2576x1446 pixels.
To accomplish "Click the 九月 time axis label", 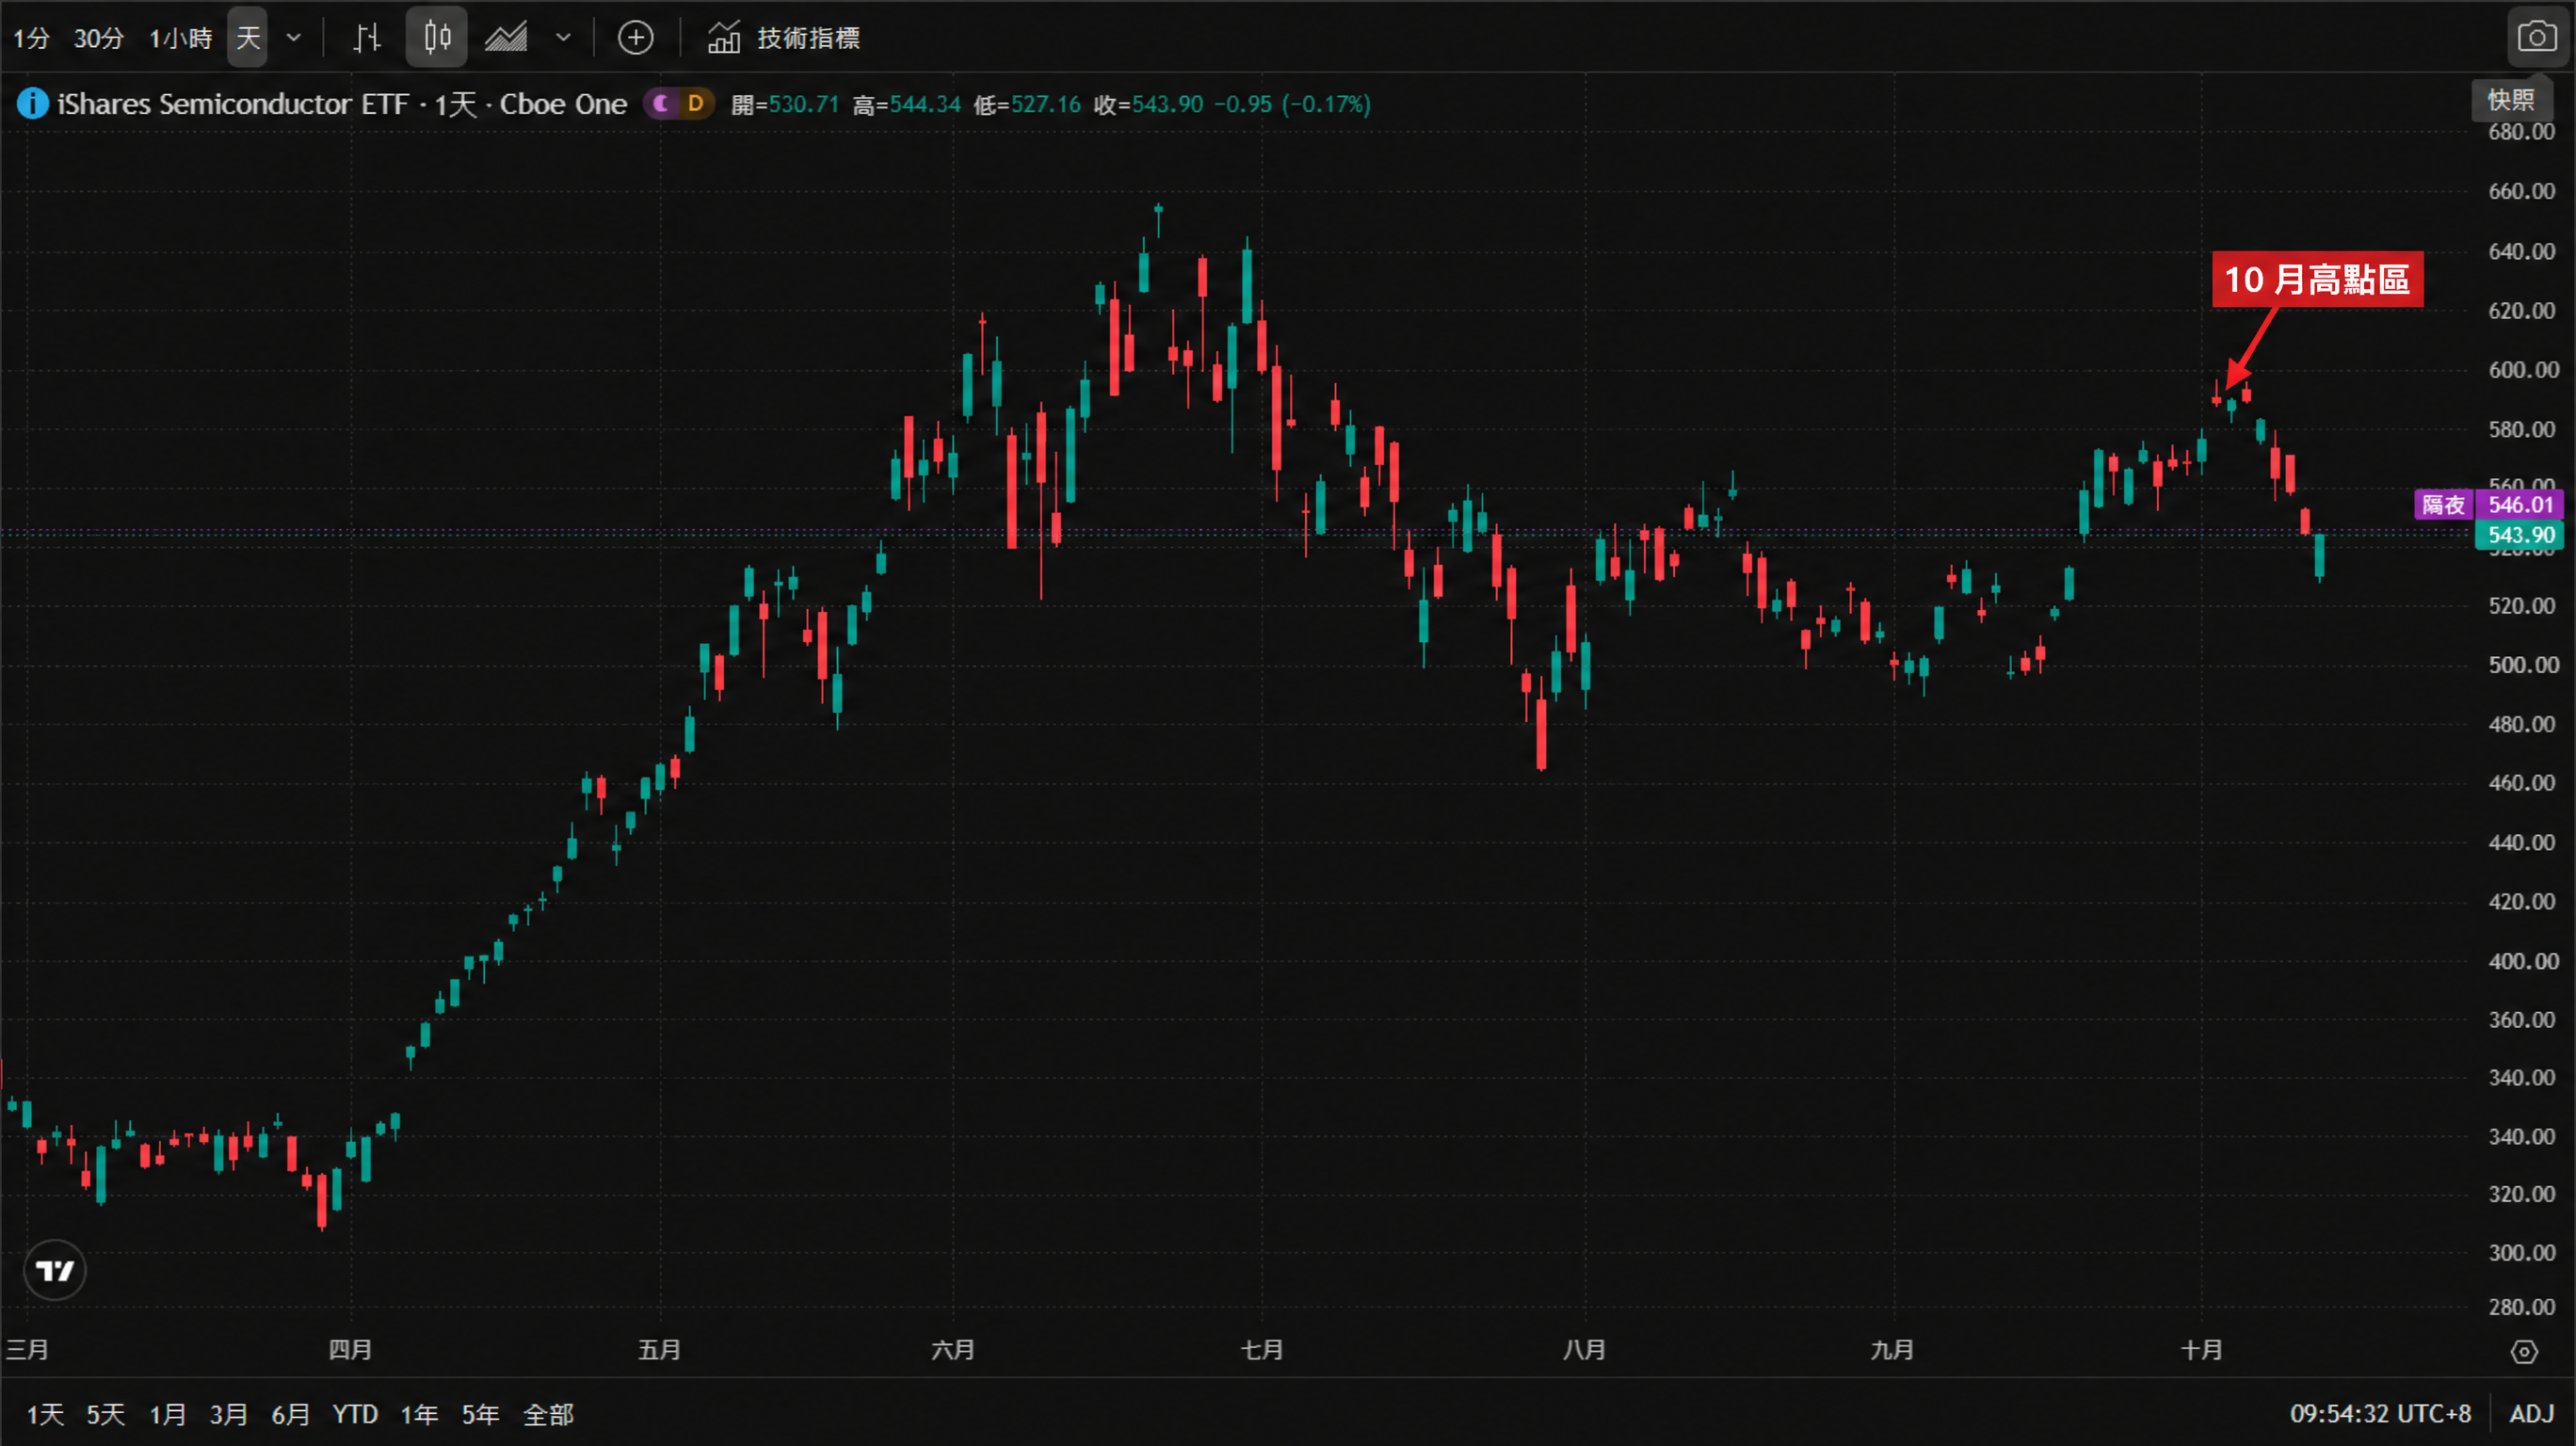I will (1892, 1350).
